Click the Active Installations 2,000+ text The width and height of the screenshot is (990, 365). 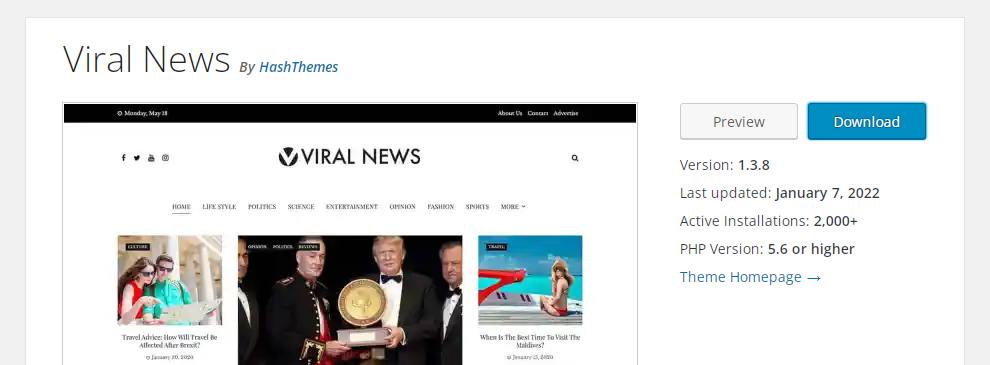[x=769, y=221]
